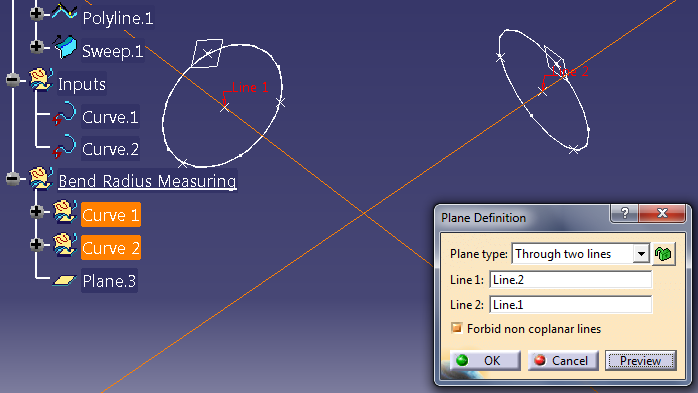Click the Line 1 input field

[570, 280]
